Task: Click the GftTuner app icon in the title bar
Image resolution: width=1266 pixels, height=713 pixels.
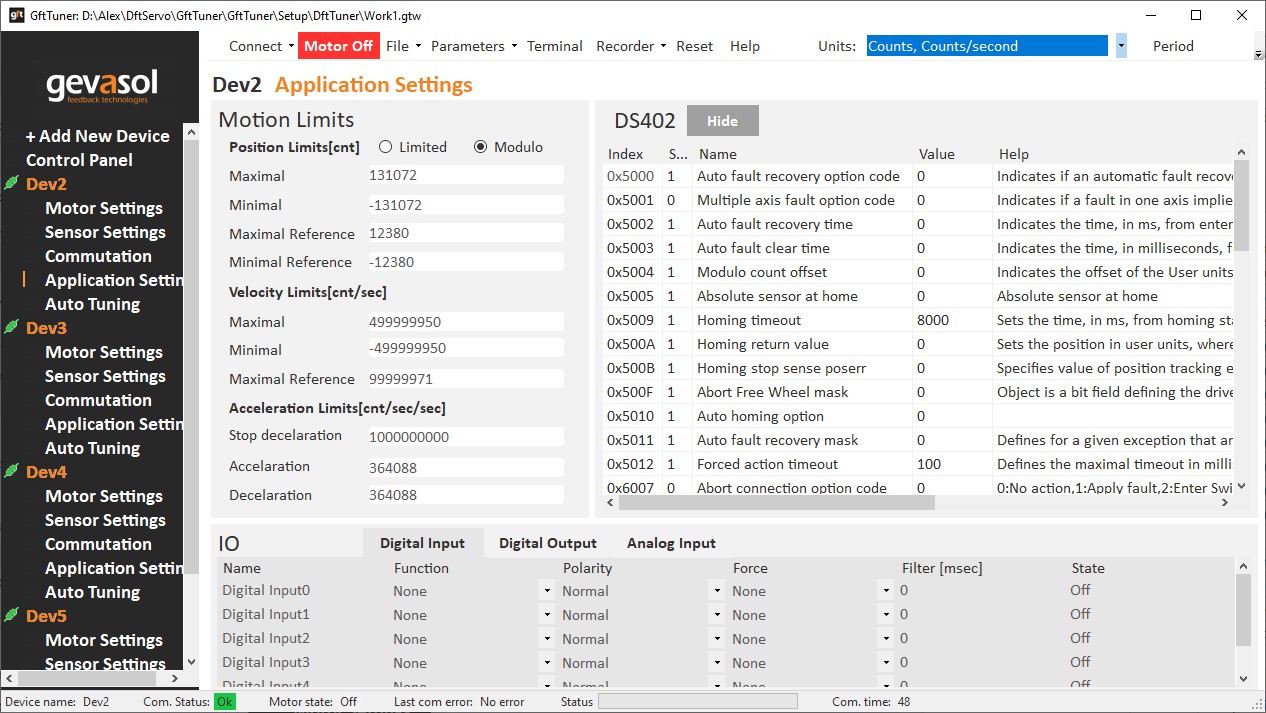Action: click(17, 15)
